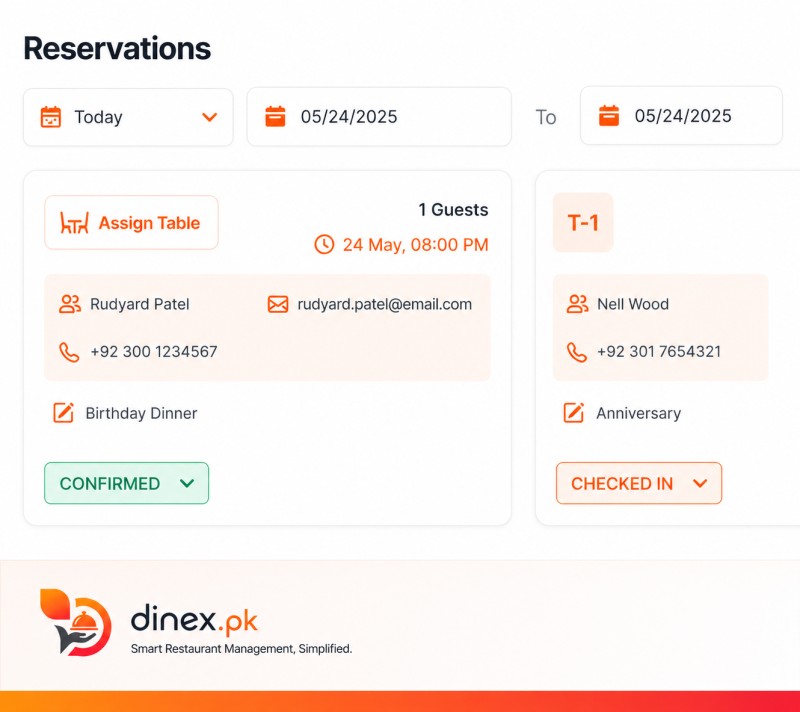Click the dinex.pk brand name
Screen dimensions: 800x712
tap(194, 620)
